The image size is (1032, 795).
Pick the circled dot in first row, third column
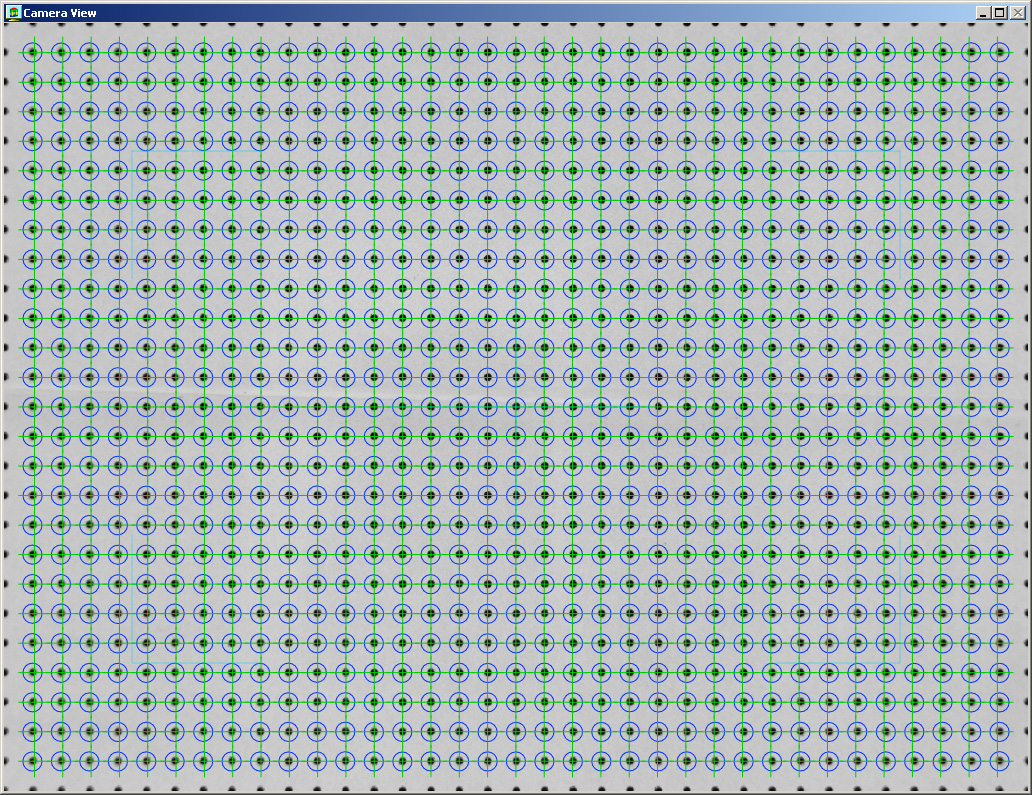(89, 53)
